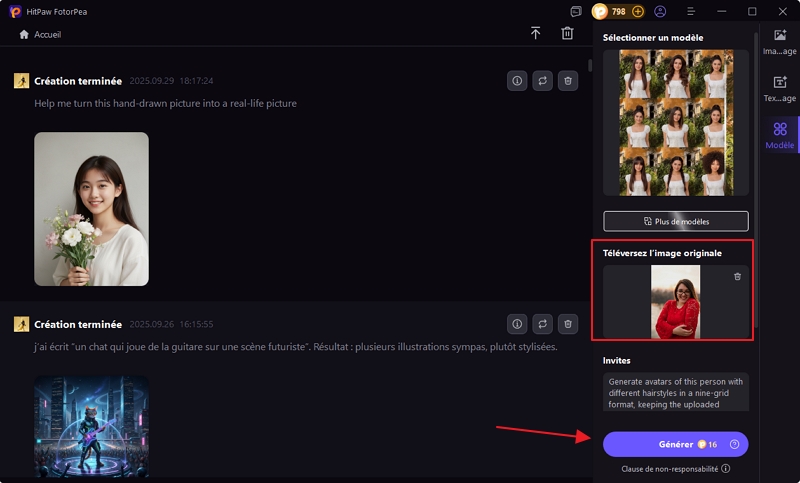This screenshot has height=483, width=800.
Task: Click the export upload arrow icon
Action: point(535,34)
